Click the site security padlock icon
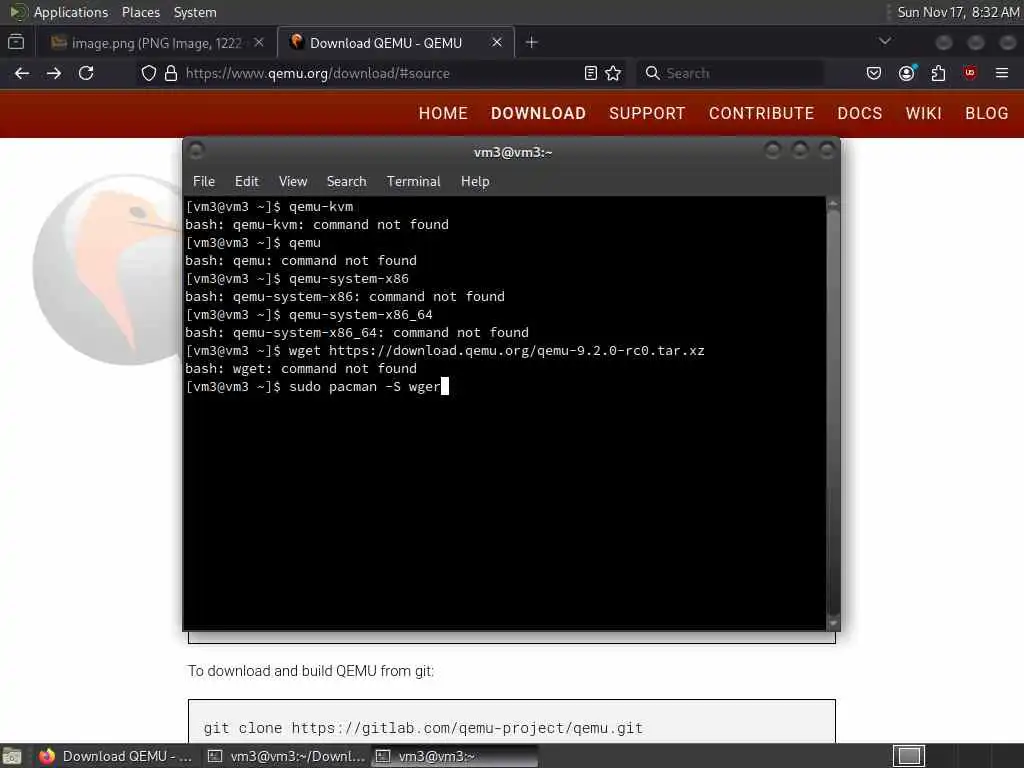The width and height of the screenshot is (1024, 768). [171, 73]
